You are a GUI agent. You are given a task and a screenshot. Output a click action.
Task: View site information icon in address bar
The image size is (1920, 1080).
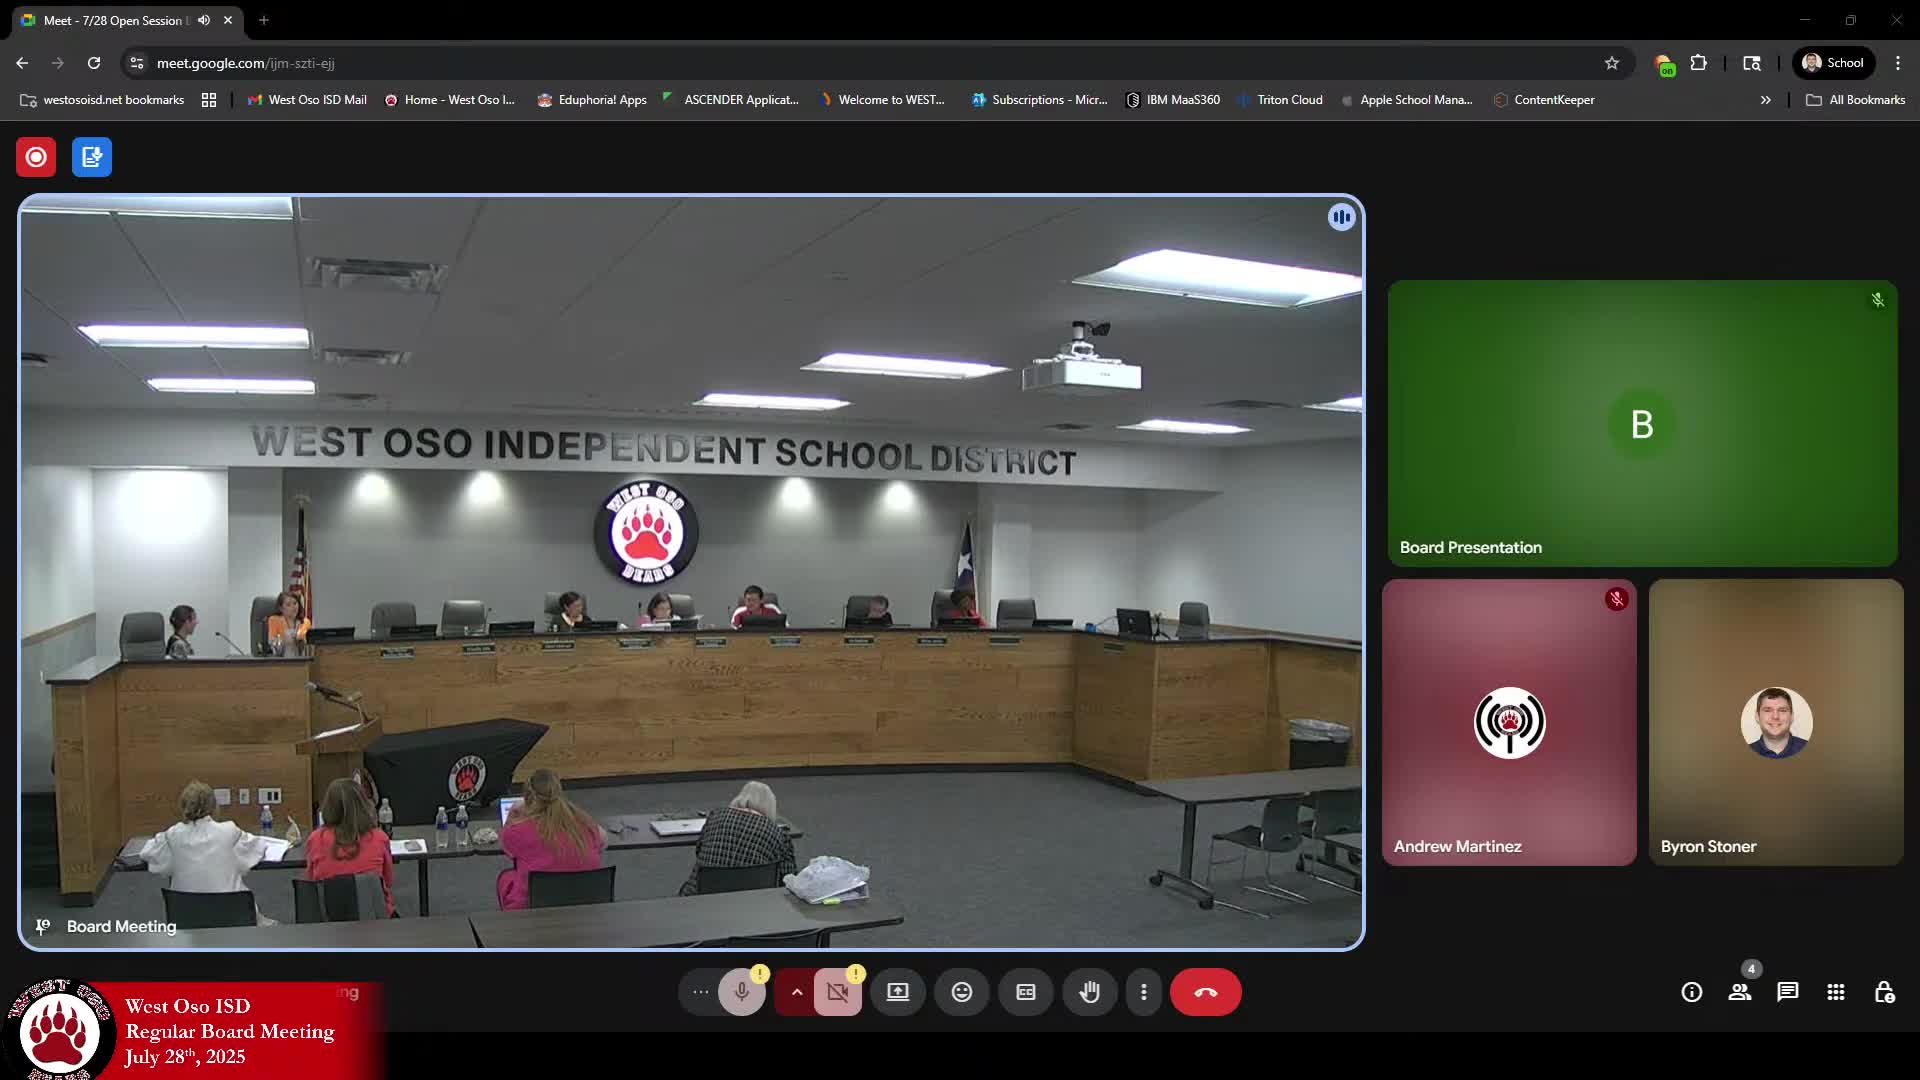coord(137,63)
